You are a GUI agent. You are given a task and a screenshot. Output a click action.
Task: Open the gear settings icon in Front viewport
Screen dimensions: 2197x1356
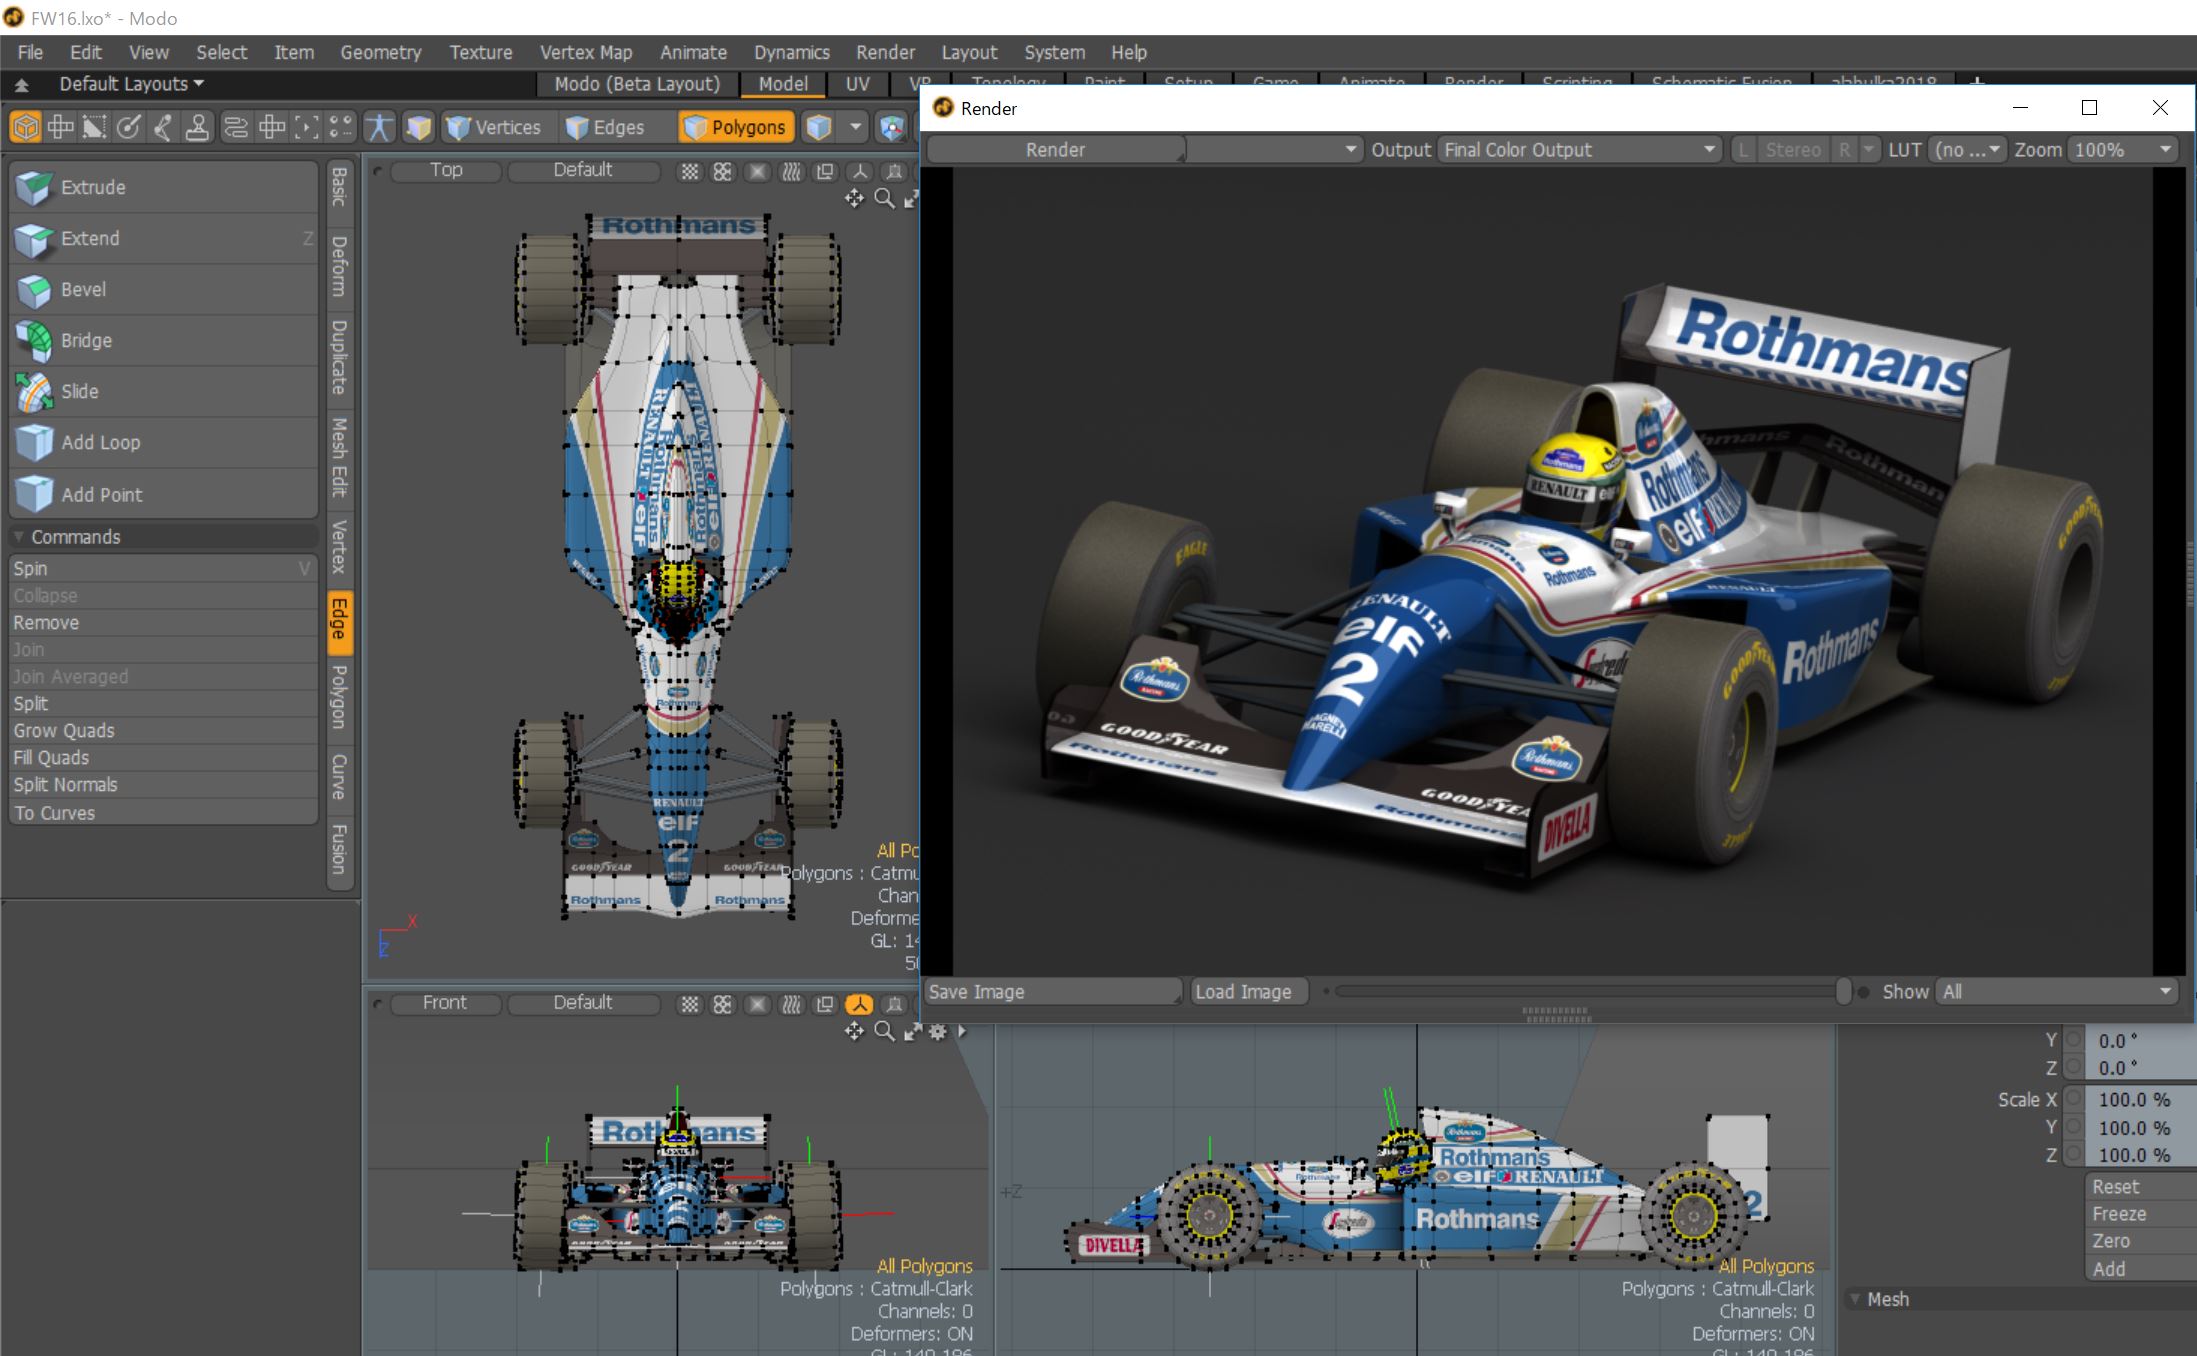coord(938,1031)
